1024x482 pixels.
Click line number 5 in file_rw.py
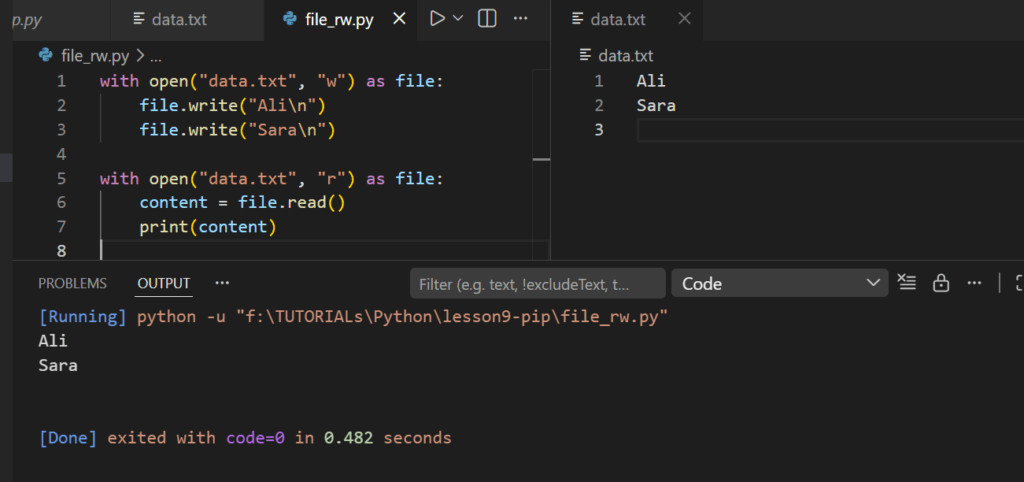pyautogui.click(x=61, y=178)
